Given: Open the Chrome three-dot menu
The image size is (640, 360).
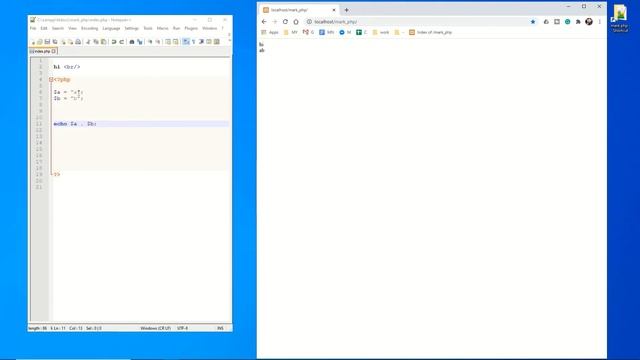Looking at the screenshot, I should pos(600,22).
